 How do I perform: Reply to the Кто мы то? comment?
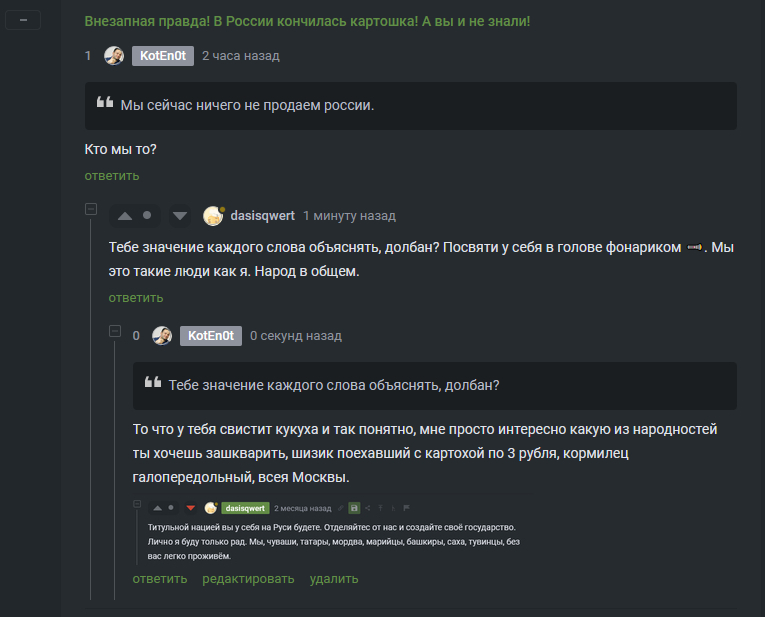point(111,176)
